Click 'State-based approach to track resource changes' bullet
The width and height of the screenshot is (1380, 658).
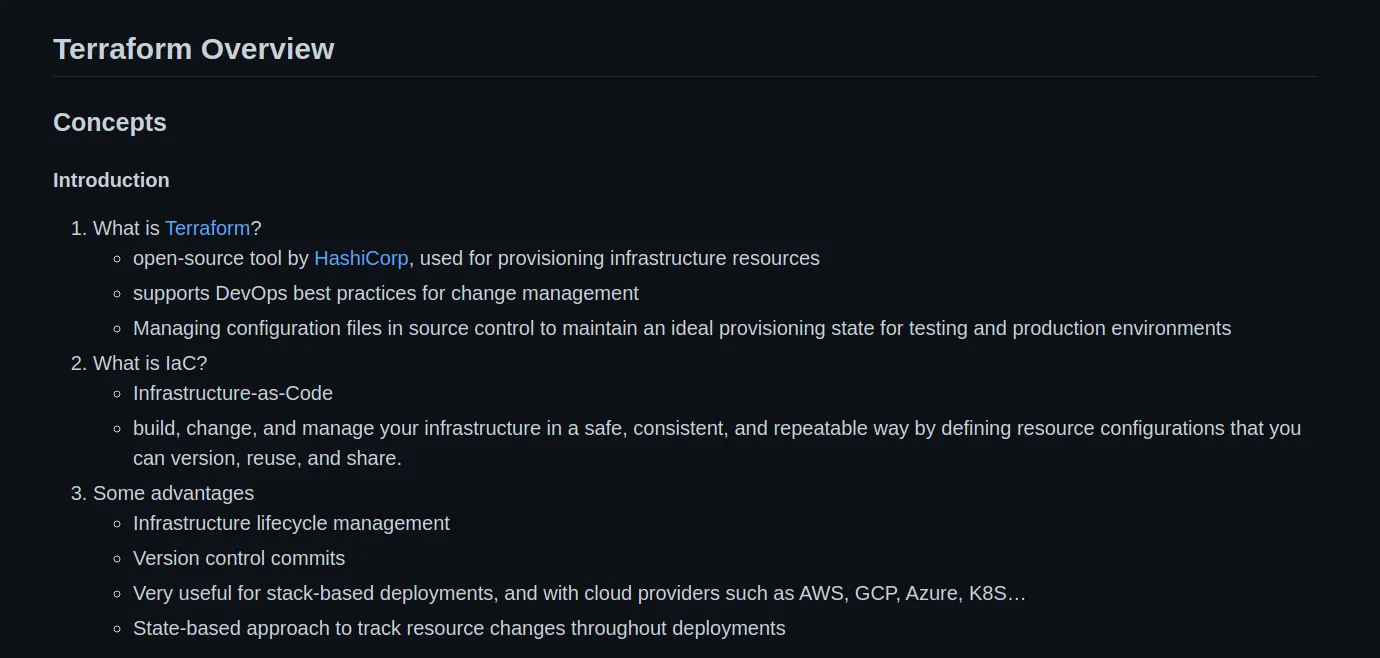click(459, 628)
